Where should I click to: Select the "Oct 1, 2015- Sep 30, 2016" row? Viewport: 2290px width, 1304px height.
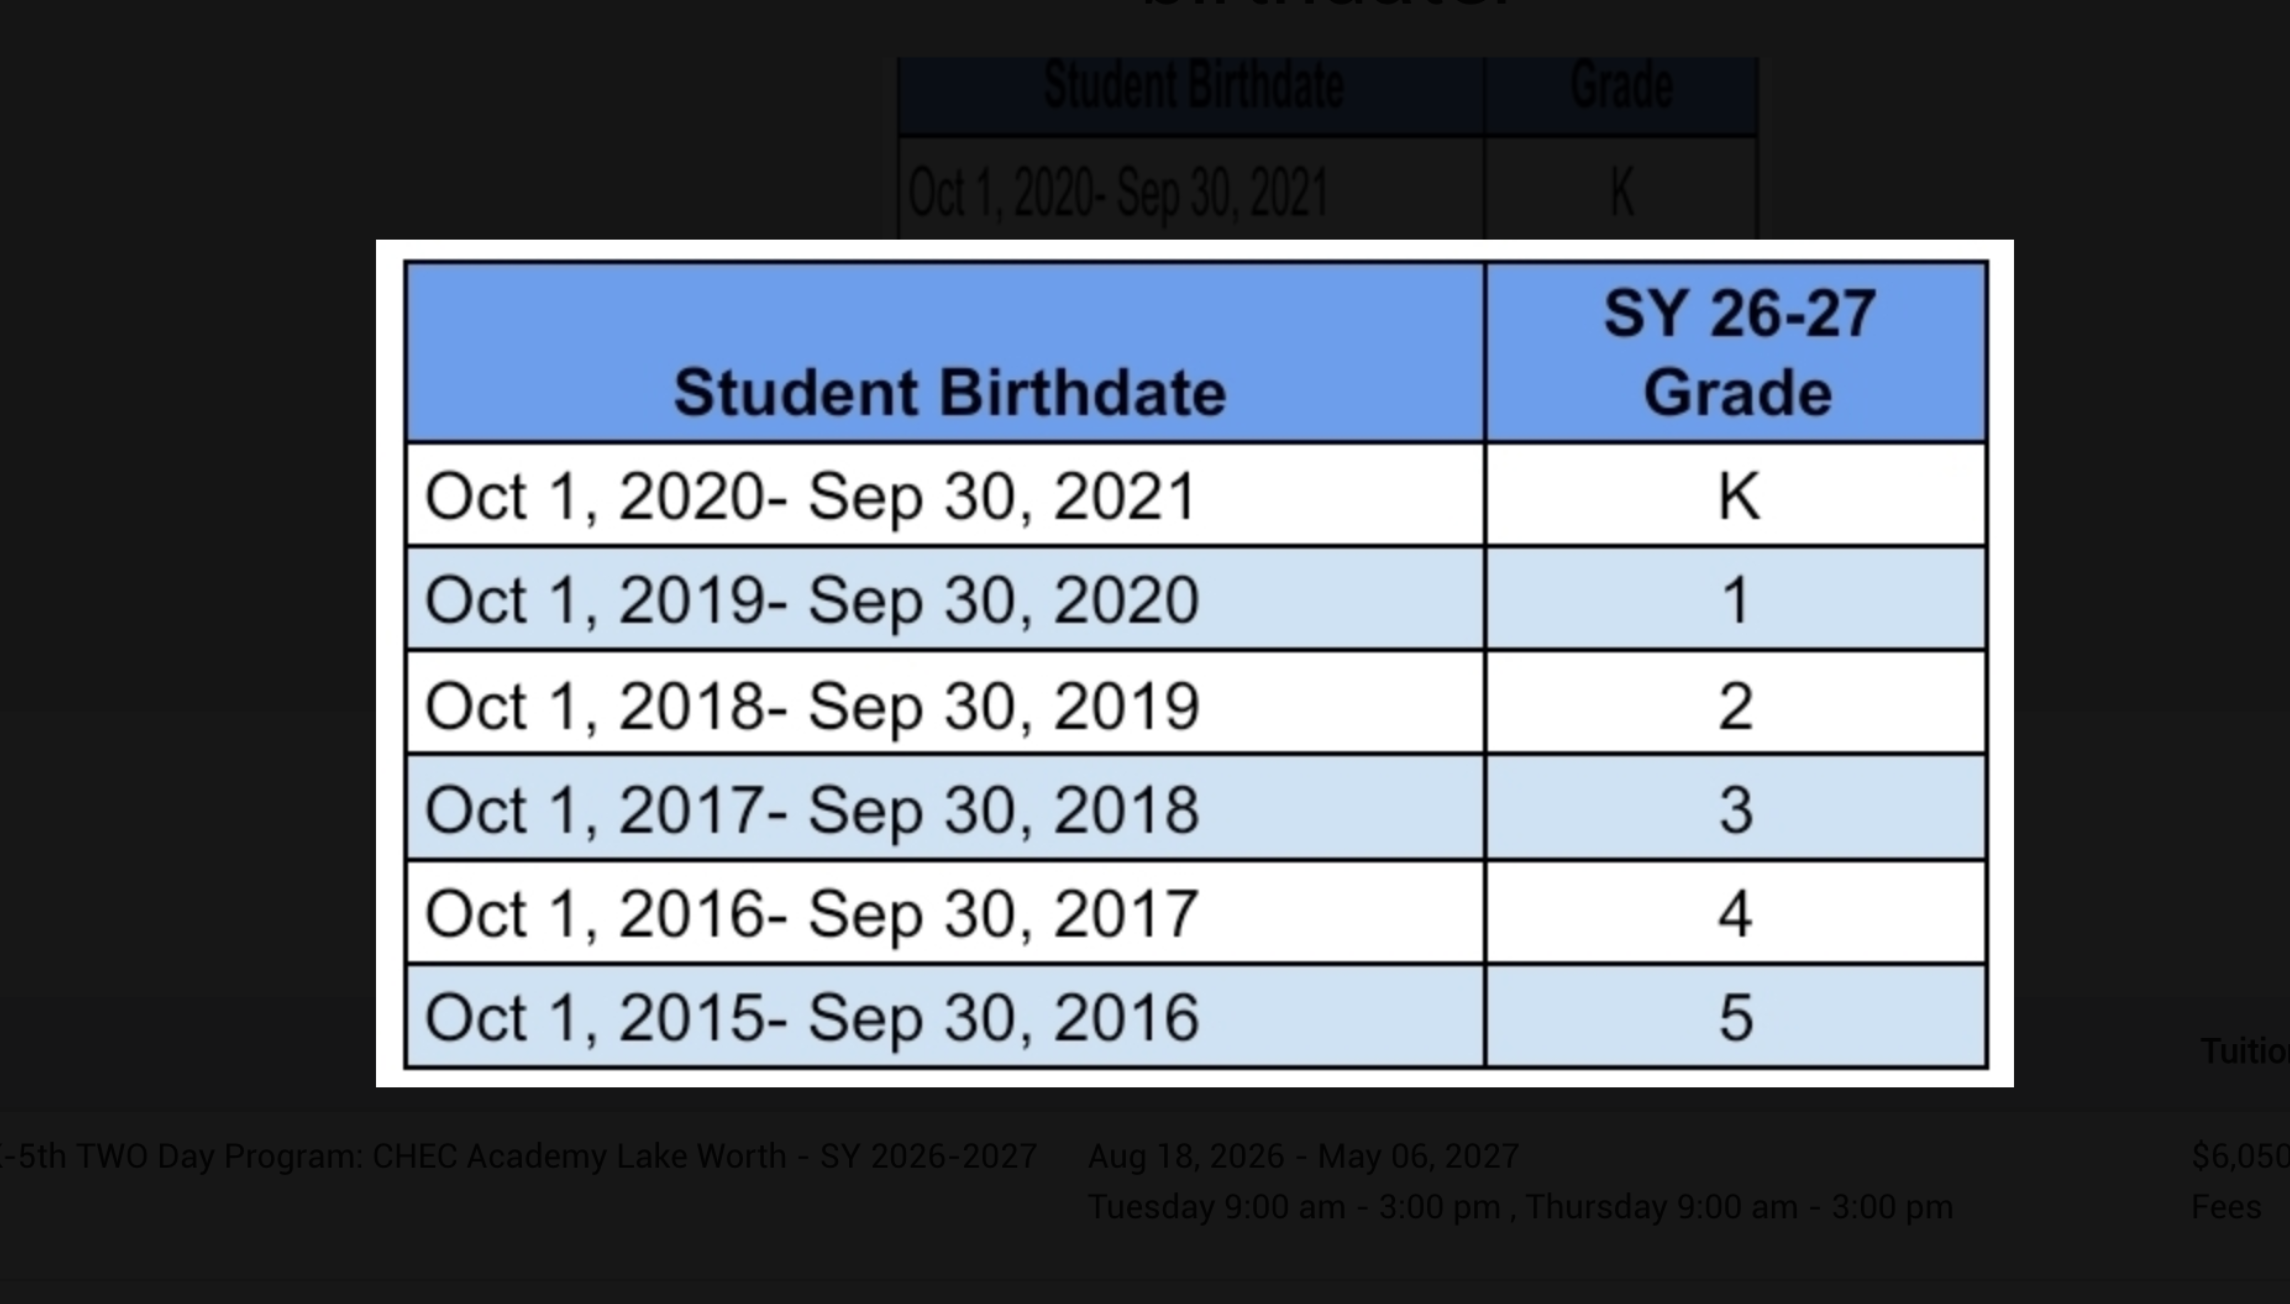point(811,1017)
